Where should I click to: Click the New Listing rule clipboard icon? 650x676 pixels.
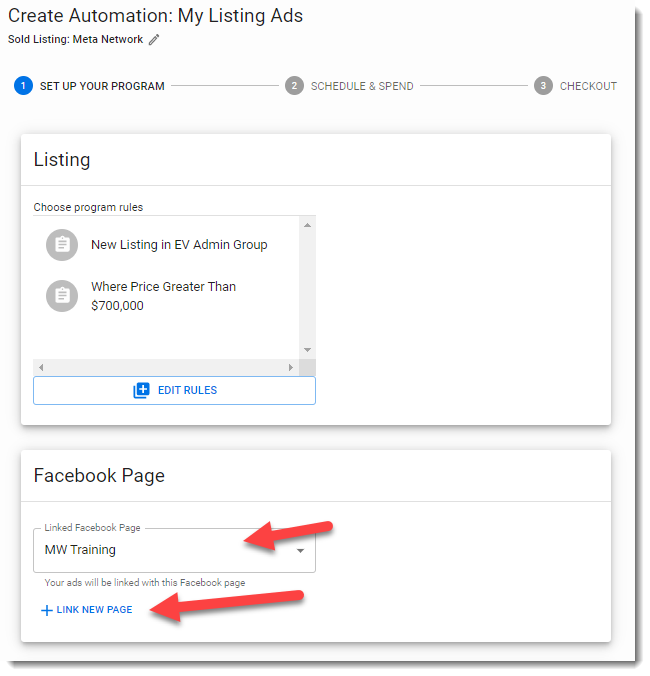(62, 245)
